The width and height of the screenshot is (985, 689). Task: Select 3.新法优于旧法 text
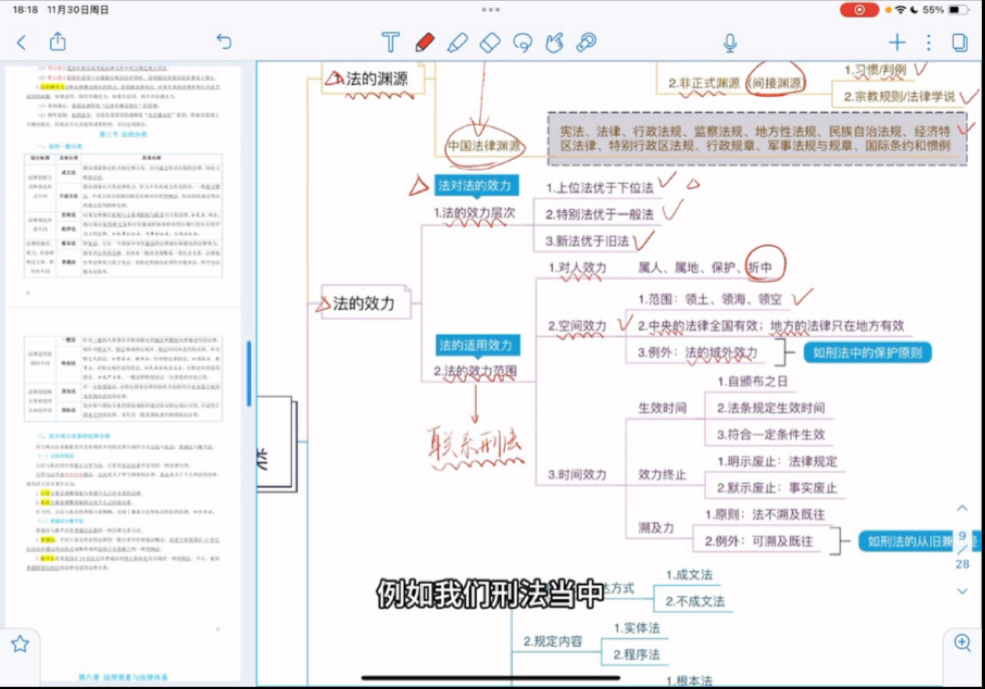pyautogui.click(x=587, y=241)
